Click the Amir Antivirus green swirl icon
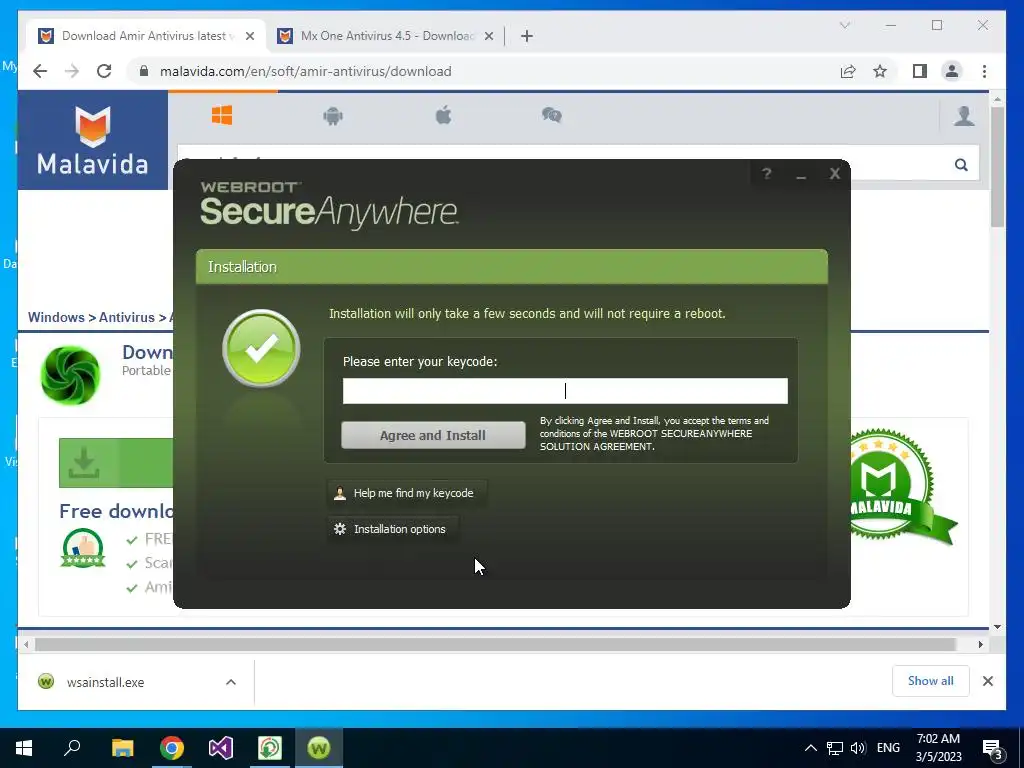 (70, 376)
